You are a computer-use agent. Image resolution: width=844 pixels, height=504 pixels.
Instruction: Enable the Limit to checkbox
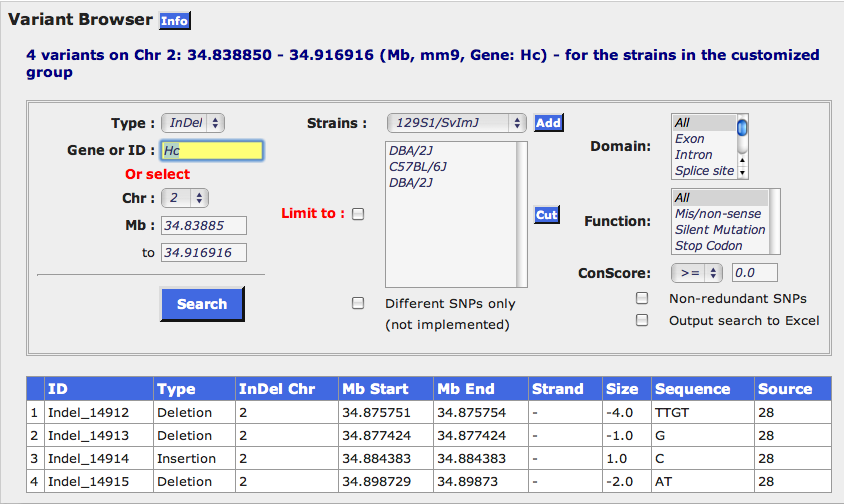pos(358,213)
